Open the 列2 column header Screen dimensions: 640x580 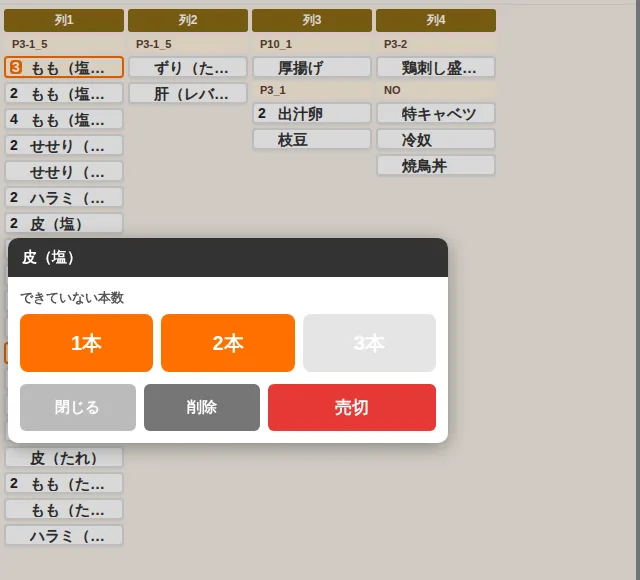coord(188,20)
